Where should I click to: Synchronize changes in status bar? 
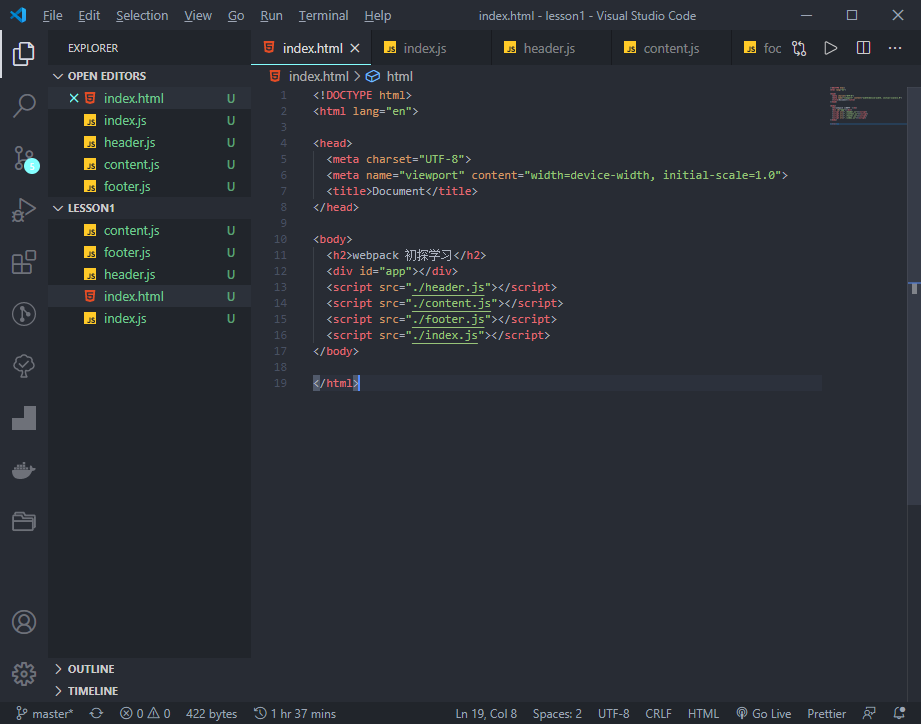(x=96, y=713)
